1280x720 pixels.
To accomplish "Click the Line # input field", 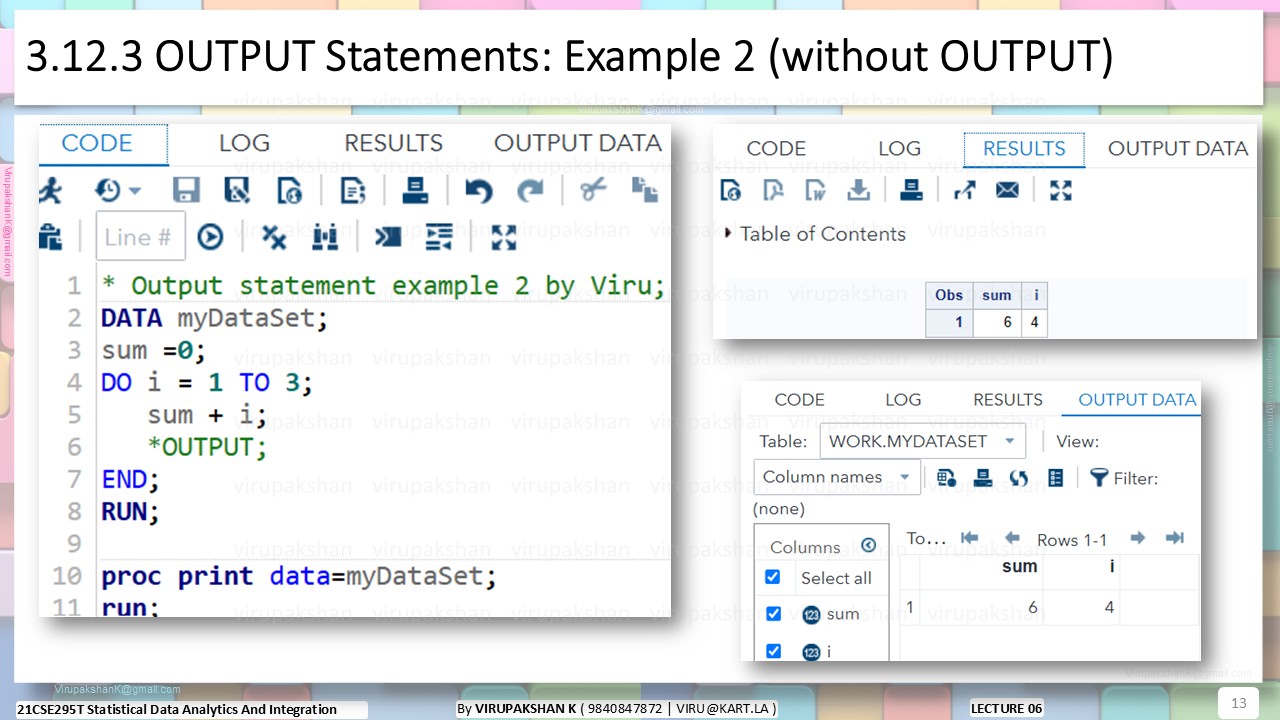I will [x=141, y=237].
